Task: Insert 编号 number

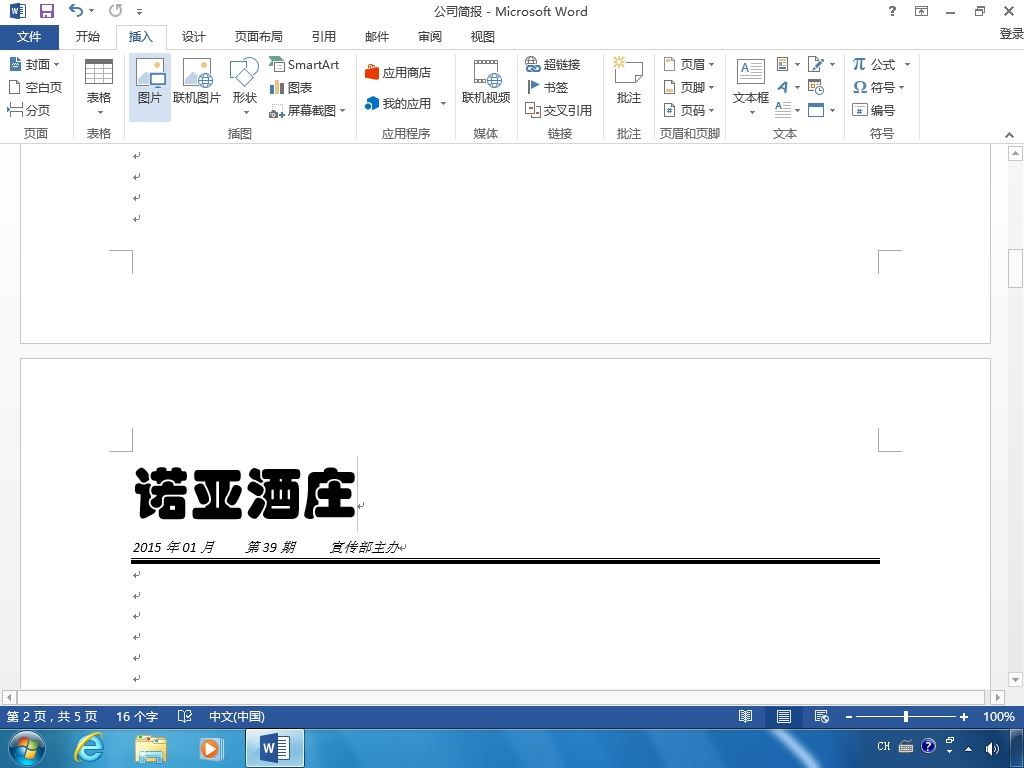Action: [x=873, y=110]
